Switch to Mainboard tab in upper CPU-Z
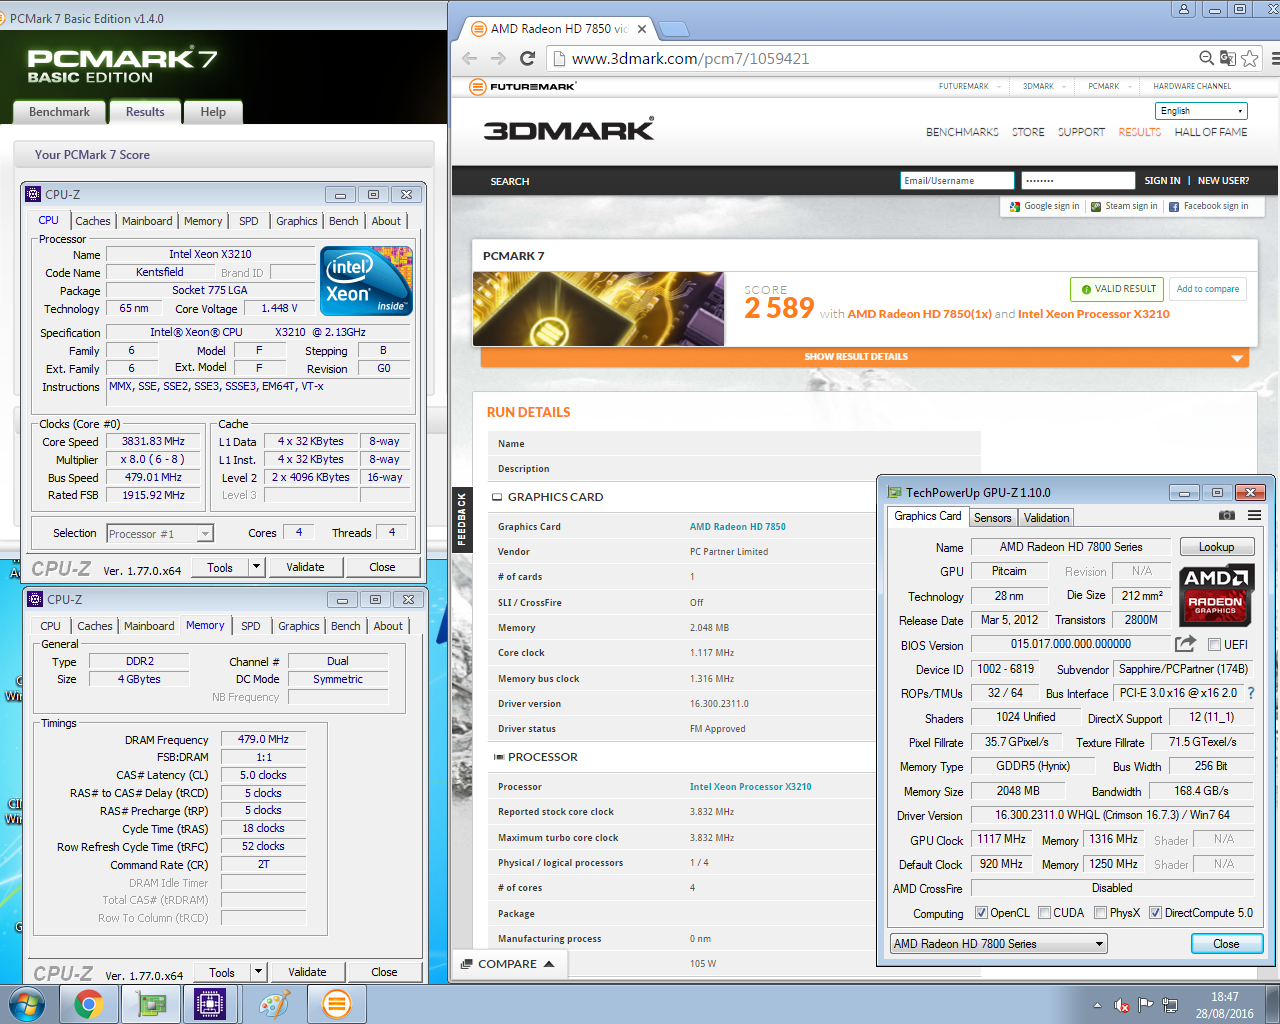Screen dimensions: 1280x1024 [147, 221]
